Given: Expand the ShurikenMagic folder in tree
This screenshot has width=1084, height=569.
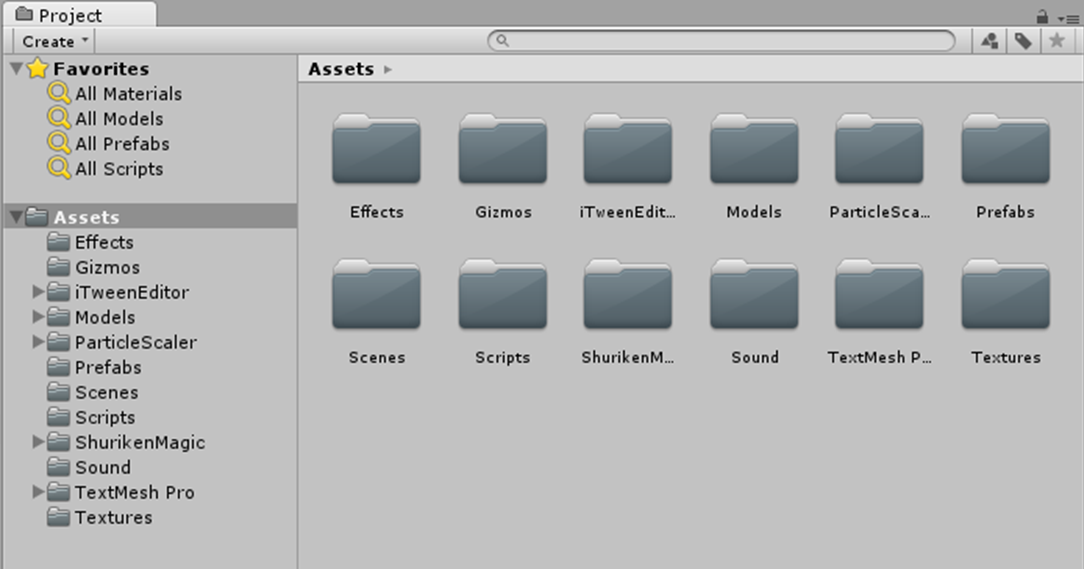Looking at the screenshot, I should click(38, 442).
